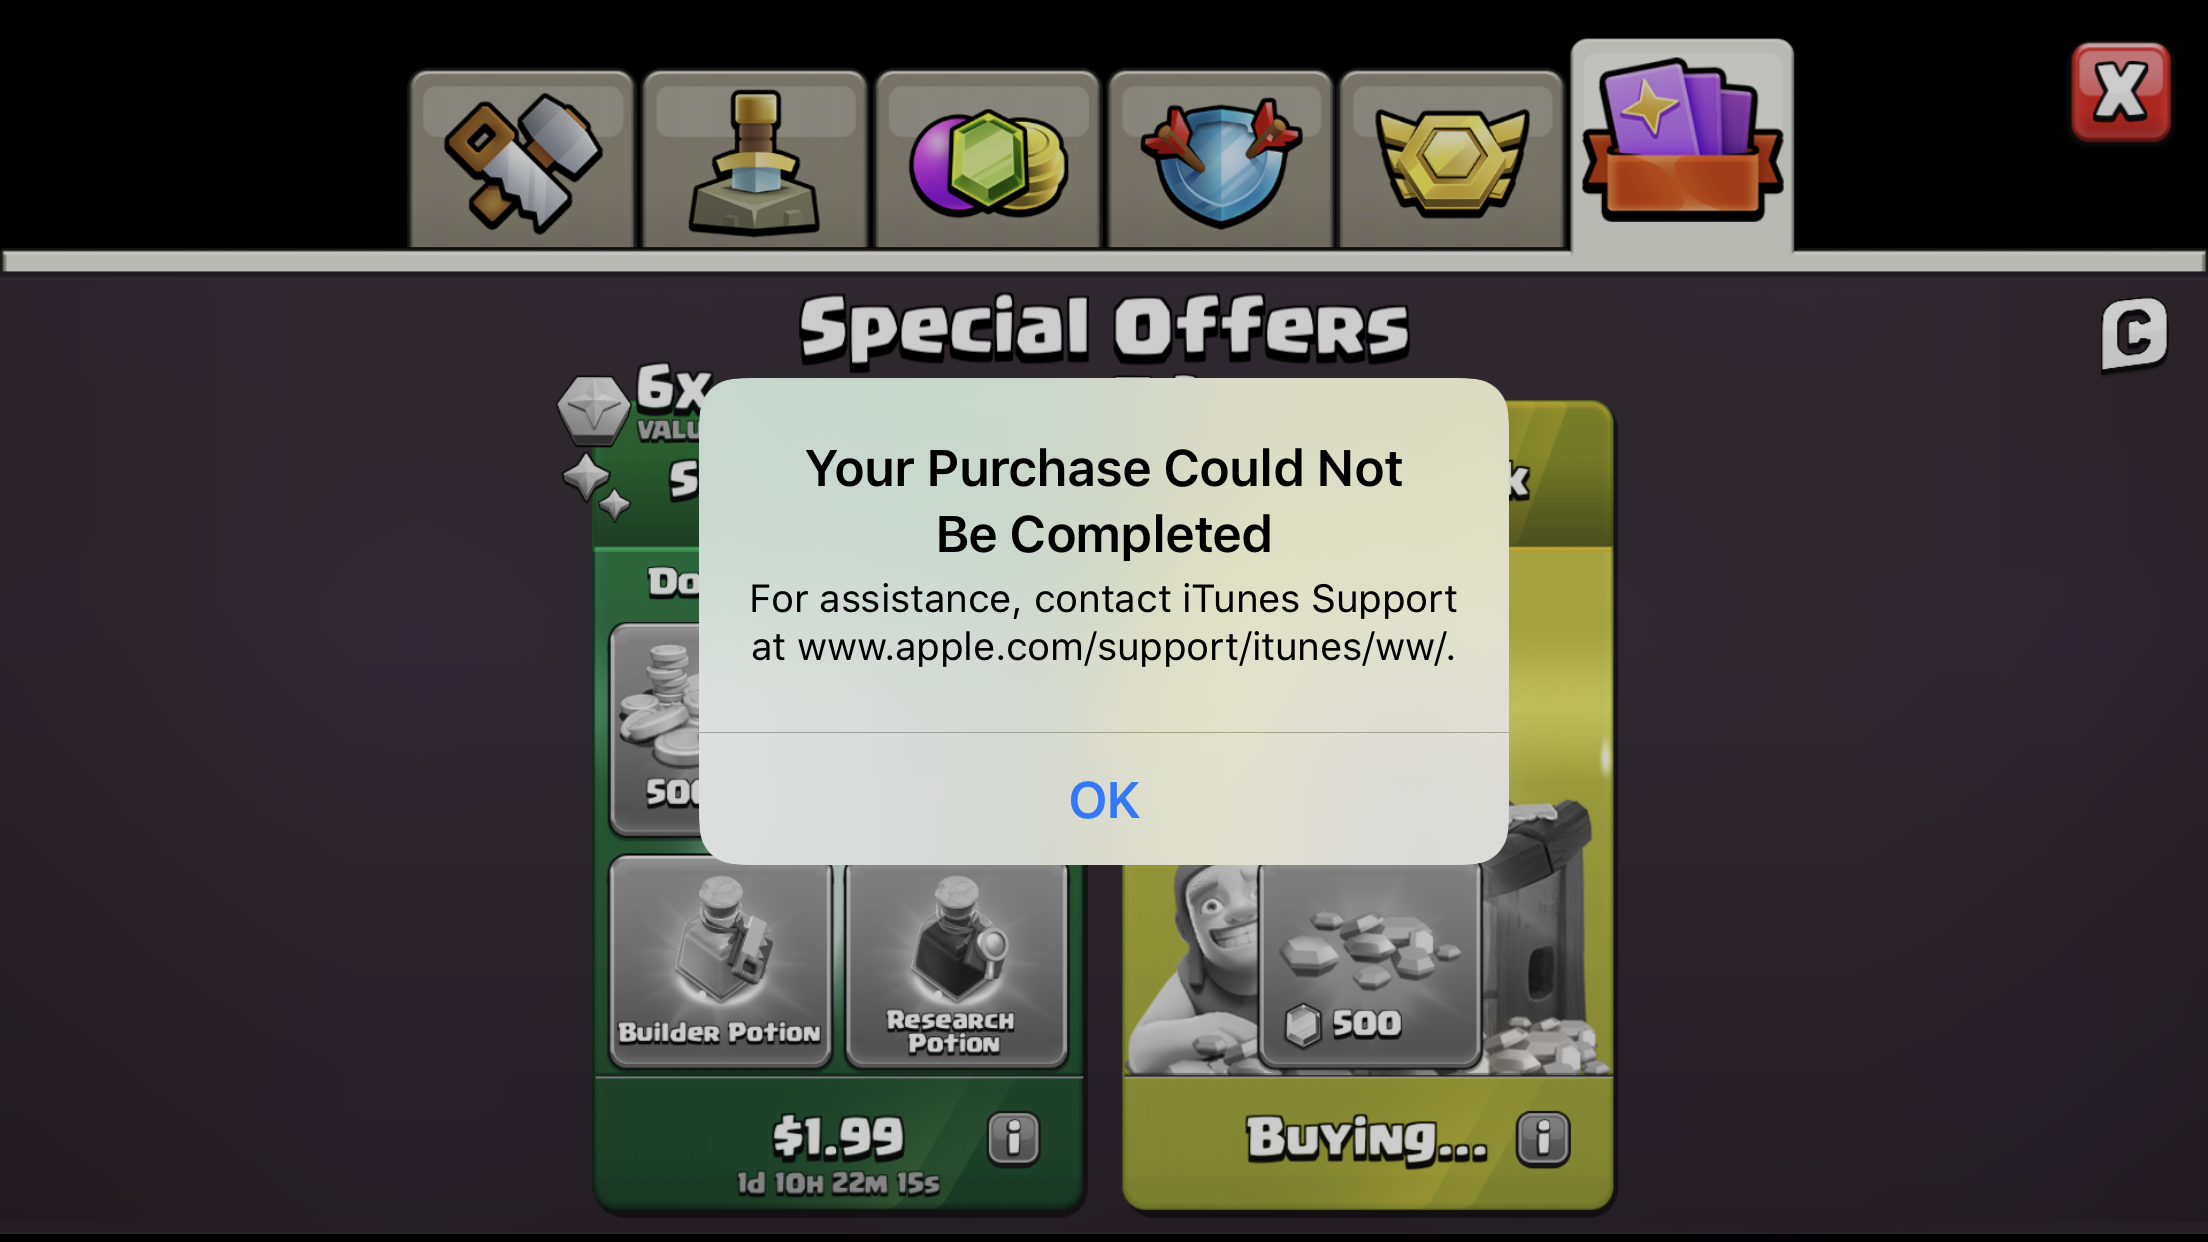Show info for the Buying... offer
Viewport: 2208px width, 1242px height.
click(x=1543, y=1138)
